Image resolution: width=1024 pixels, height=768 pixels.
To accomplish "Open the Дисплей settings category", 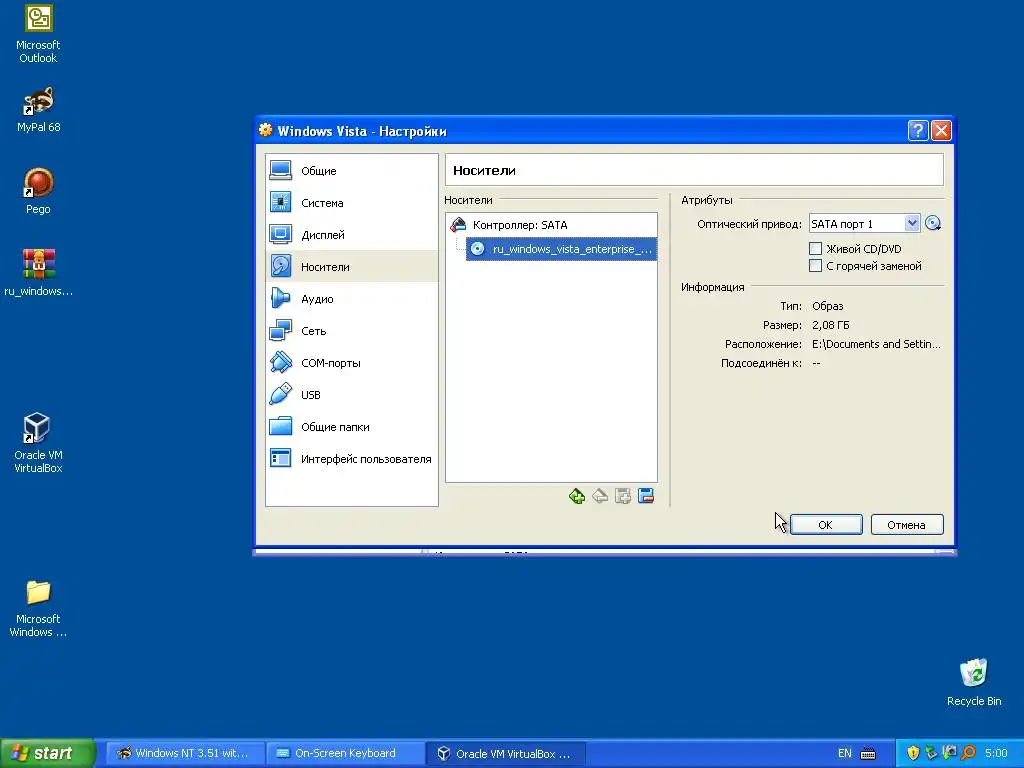I will (x=351, y=235).
